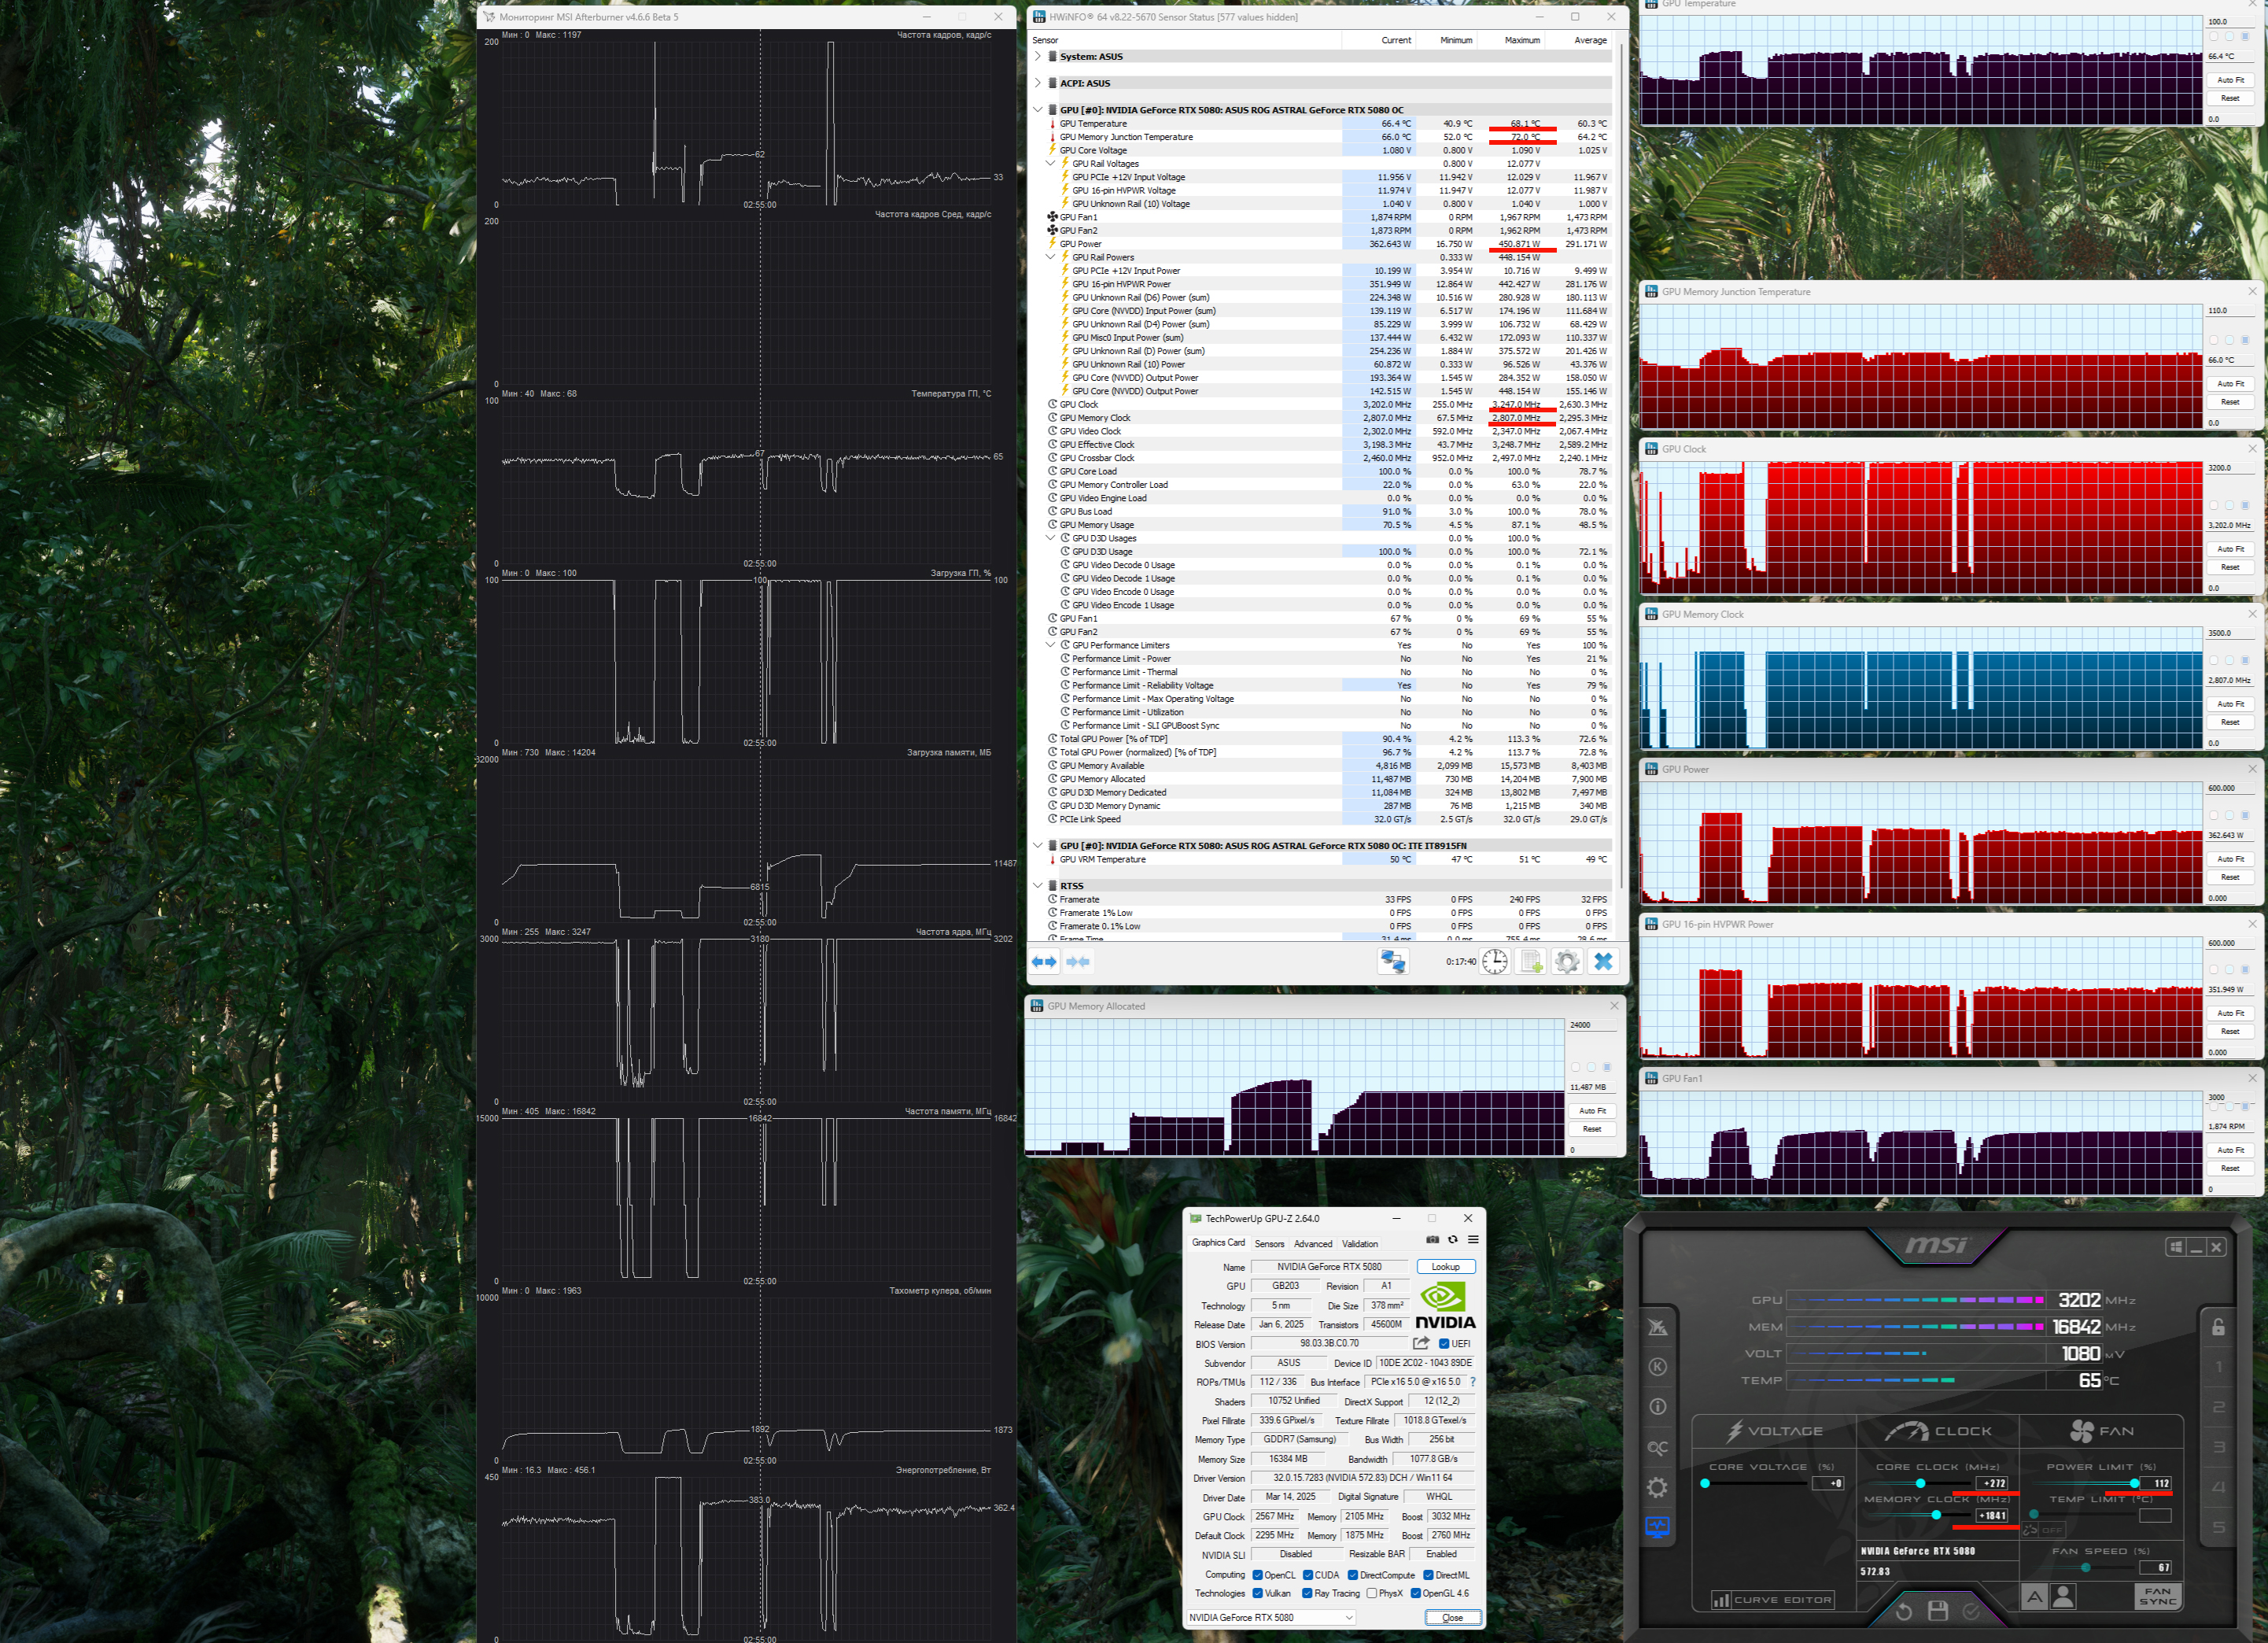Viewport: 2268px width, 1643px height.
Task: Open GPU selection dropdown in GPU-Z
Action: pyautogui.click(x=1348, y=1617)
